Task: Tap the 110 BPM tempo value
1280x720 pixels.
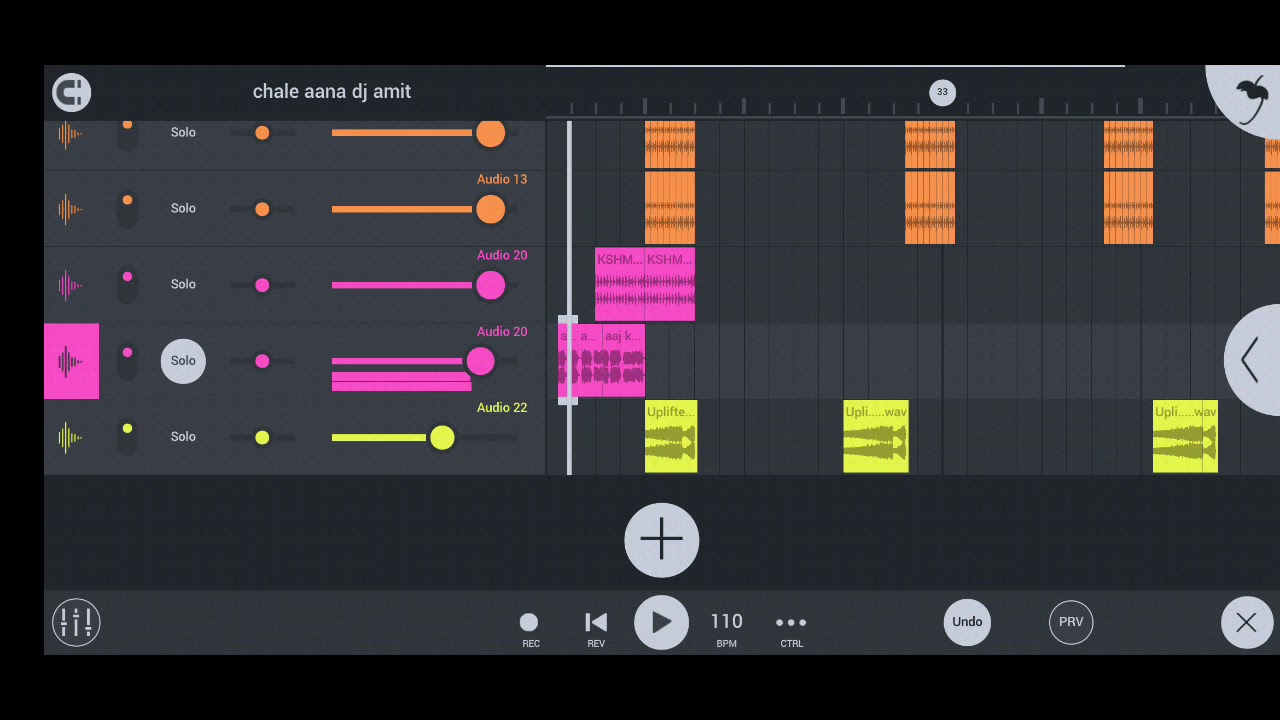Action: 727,629
